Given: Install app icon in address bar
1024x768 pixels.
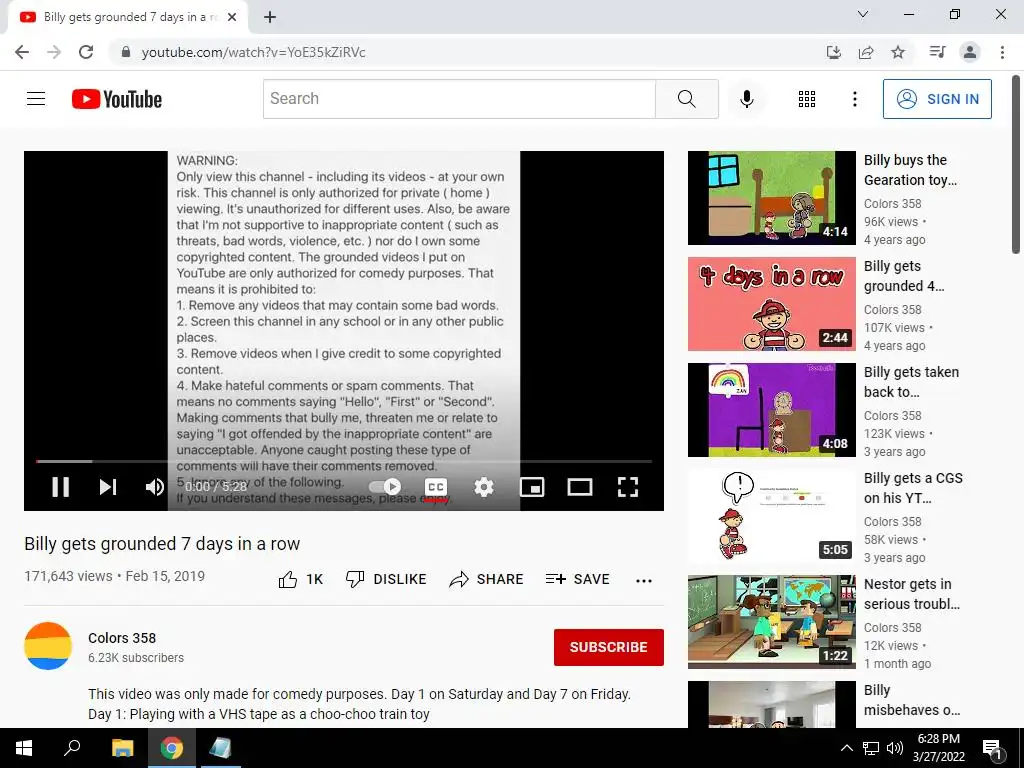Looking at the screenshot, I should [833, 52].
